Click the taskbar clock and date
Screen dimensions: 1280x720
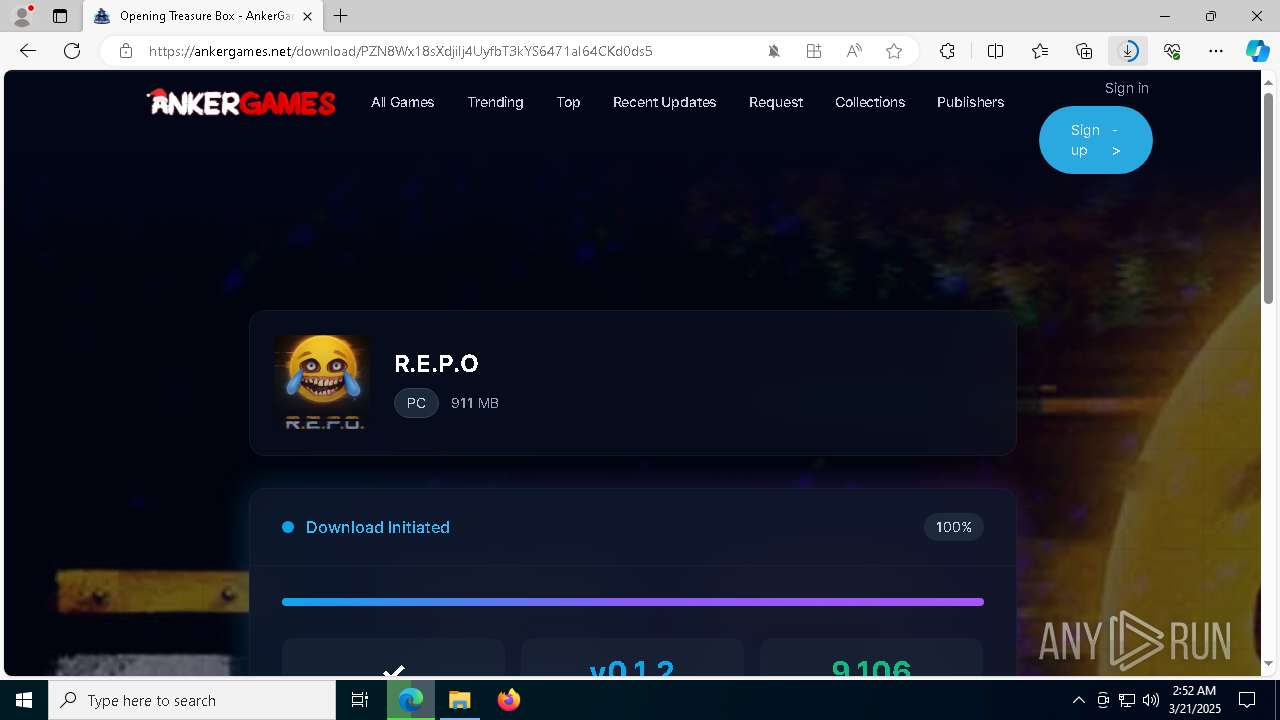1195,700
